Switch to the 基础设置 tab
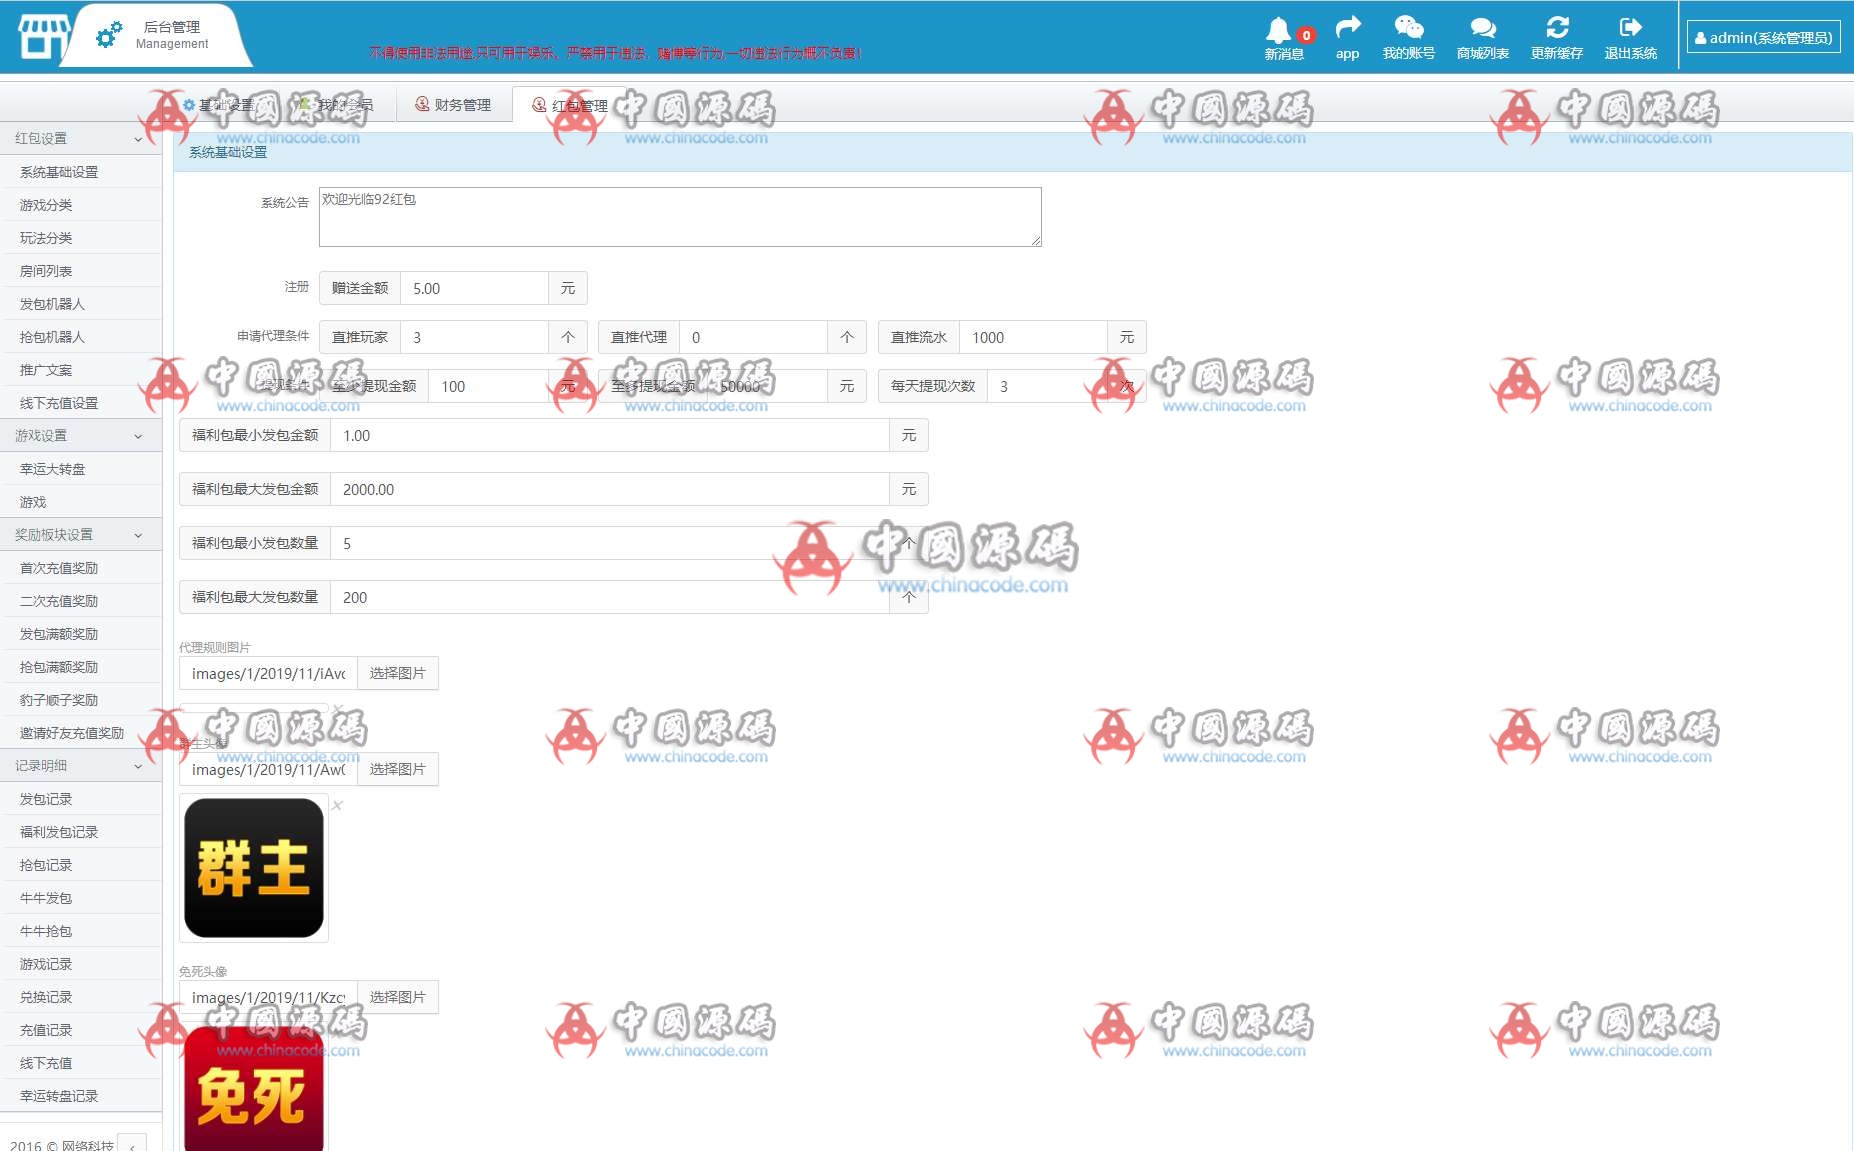This screenshot has height=1151, width=1854. point(217,105)
